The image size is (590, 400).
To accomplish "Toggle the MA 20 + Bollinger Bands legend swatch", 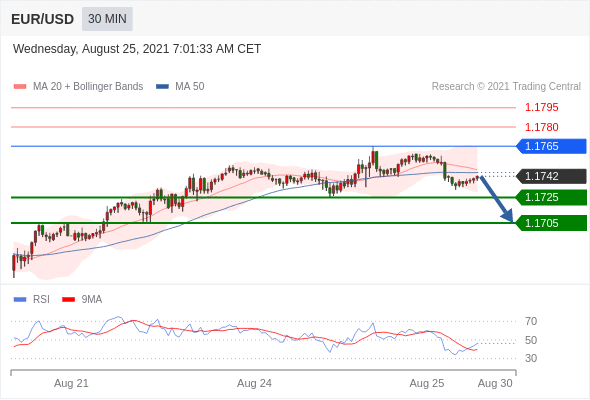I will pyautogui.click(x=20, y=87).
